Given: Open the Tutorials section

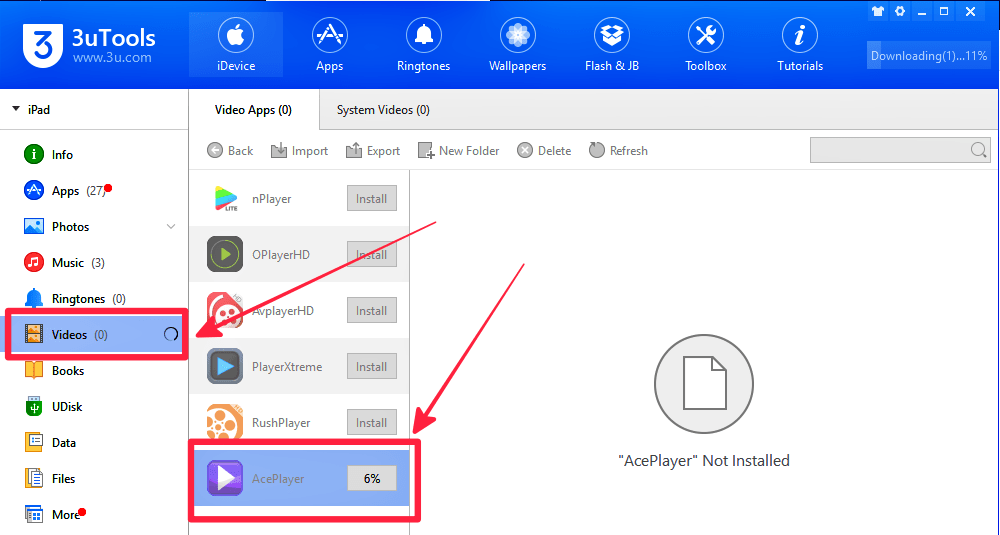Looking at the screenshot, I should click(800, 45).
